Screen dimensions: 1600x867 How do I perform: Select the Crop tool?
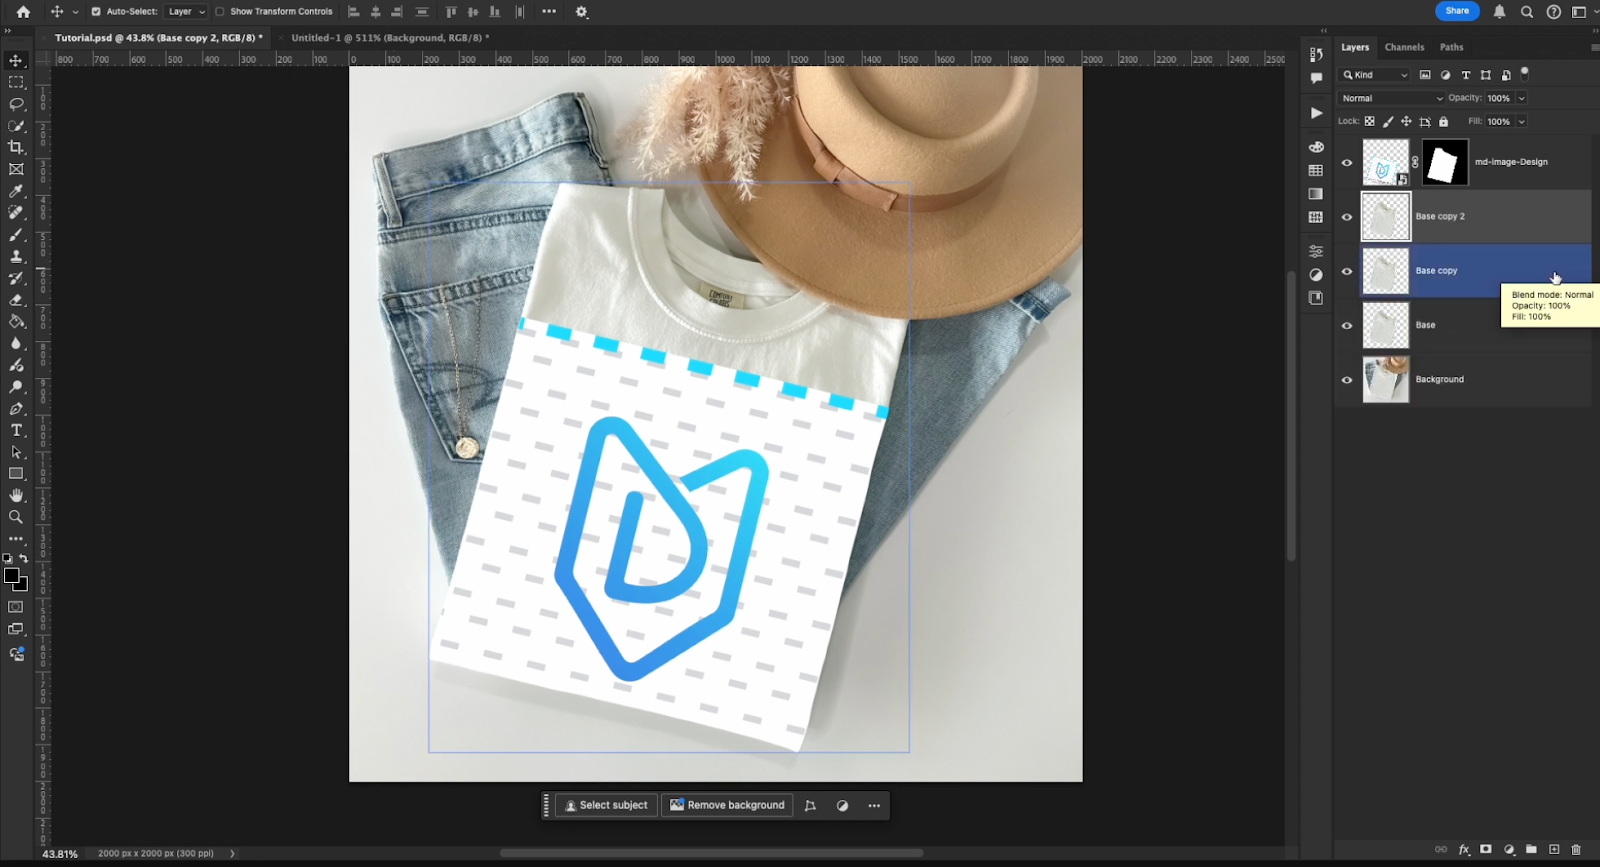16,147
